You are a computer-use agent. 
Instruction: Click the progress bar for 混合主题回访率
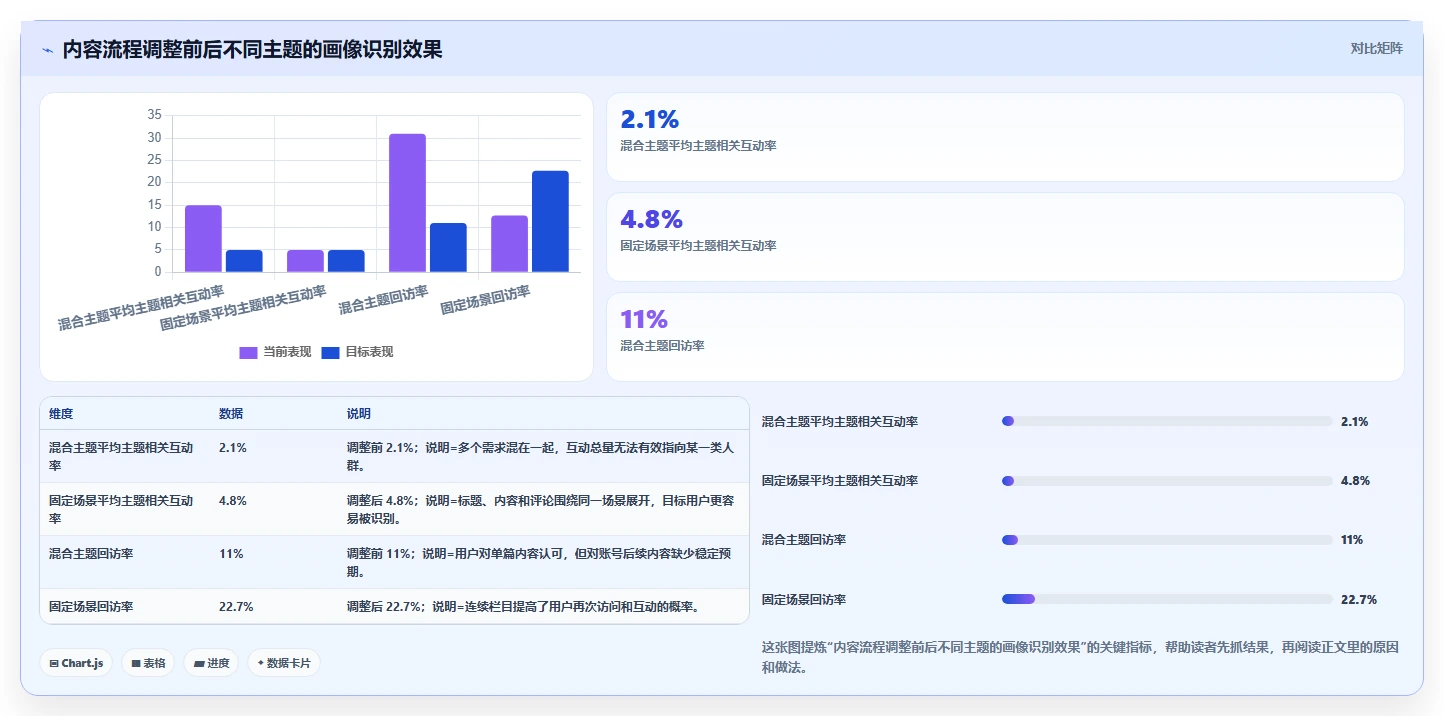(1167, 540)
